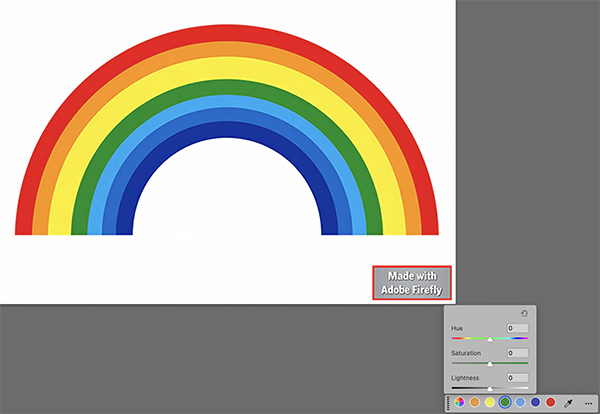Choose the orange color swatch

tap(474, 402)
